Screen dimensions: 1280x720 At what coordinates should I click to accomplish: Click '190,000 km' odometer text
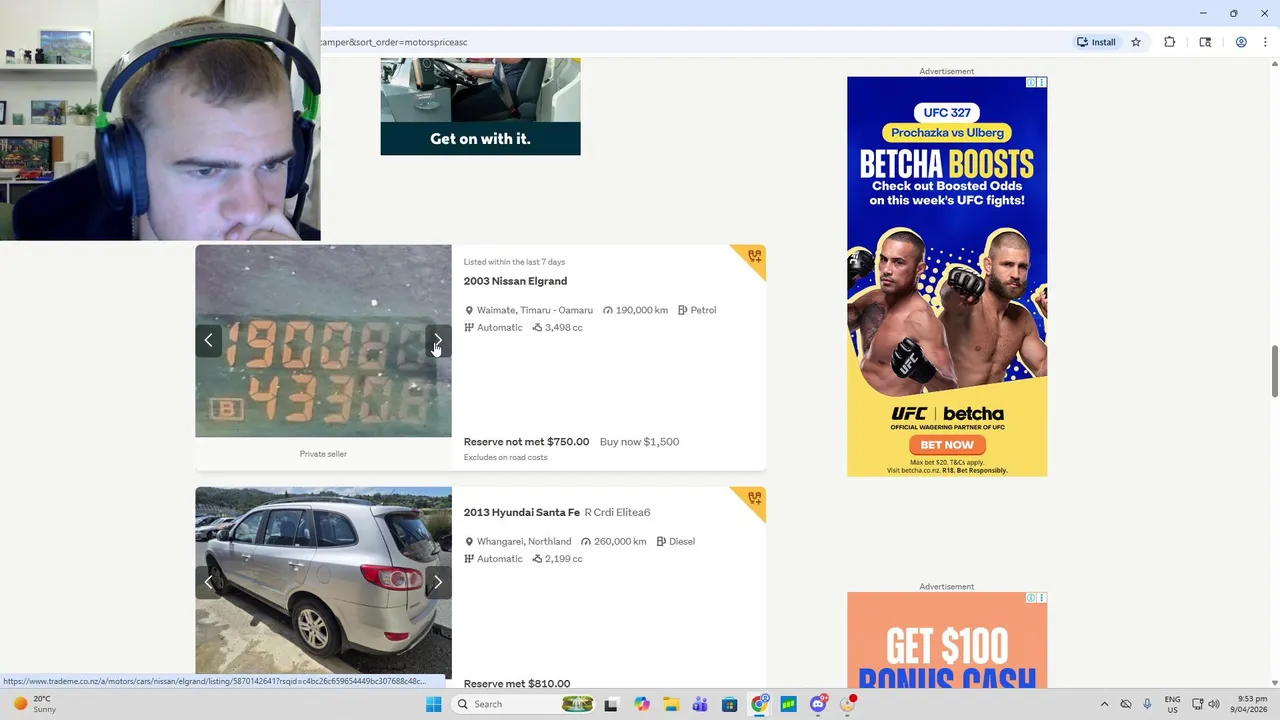(642, 310)
